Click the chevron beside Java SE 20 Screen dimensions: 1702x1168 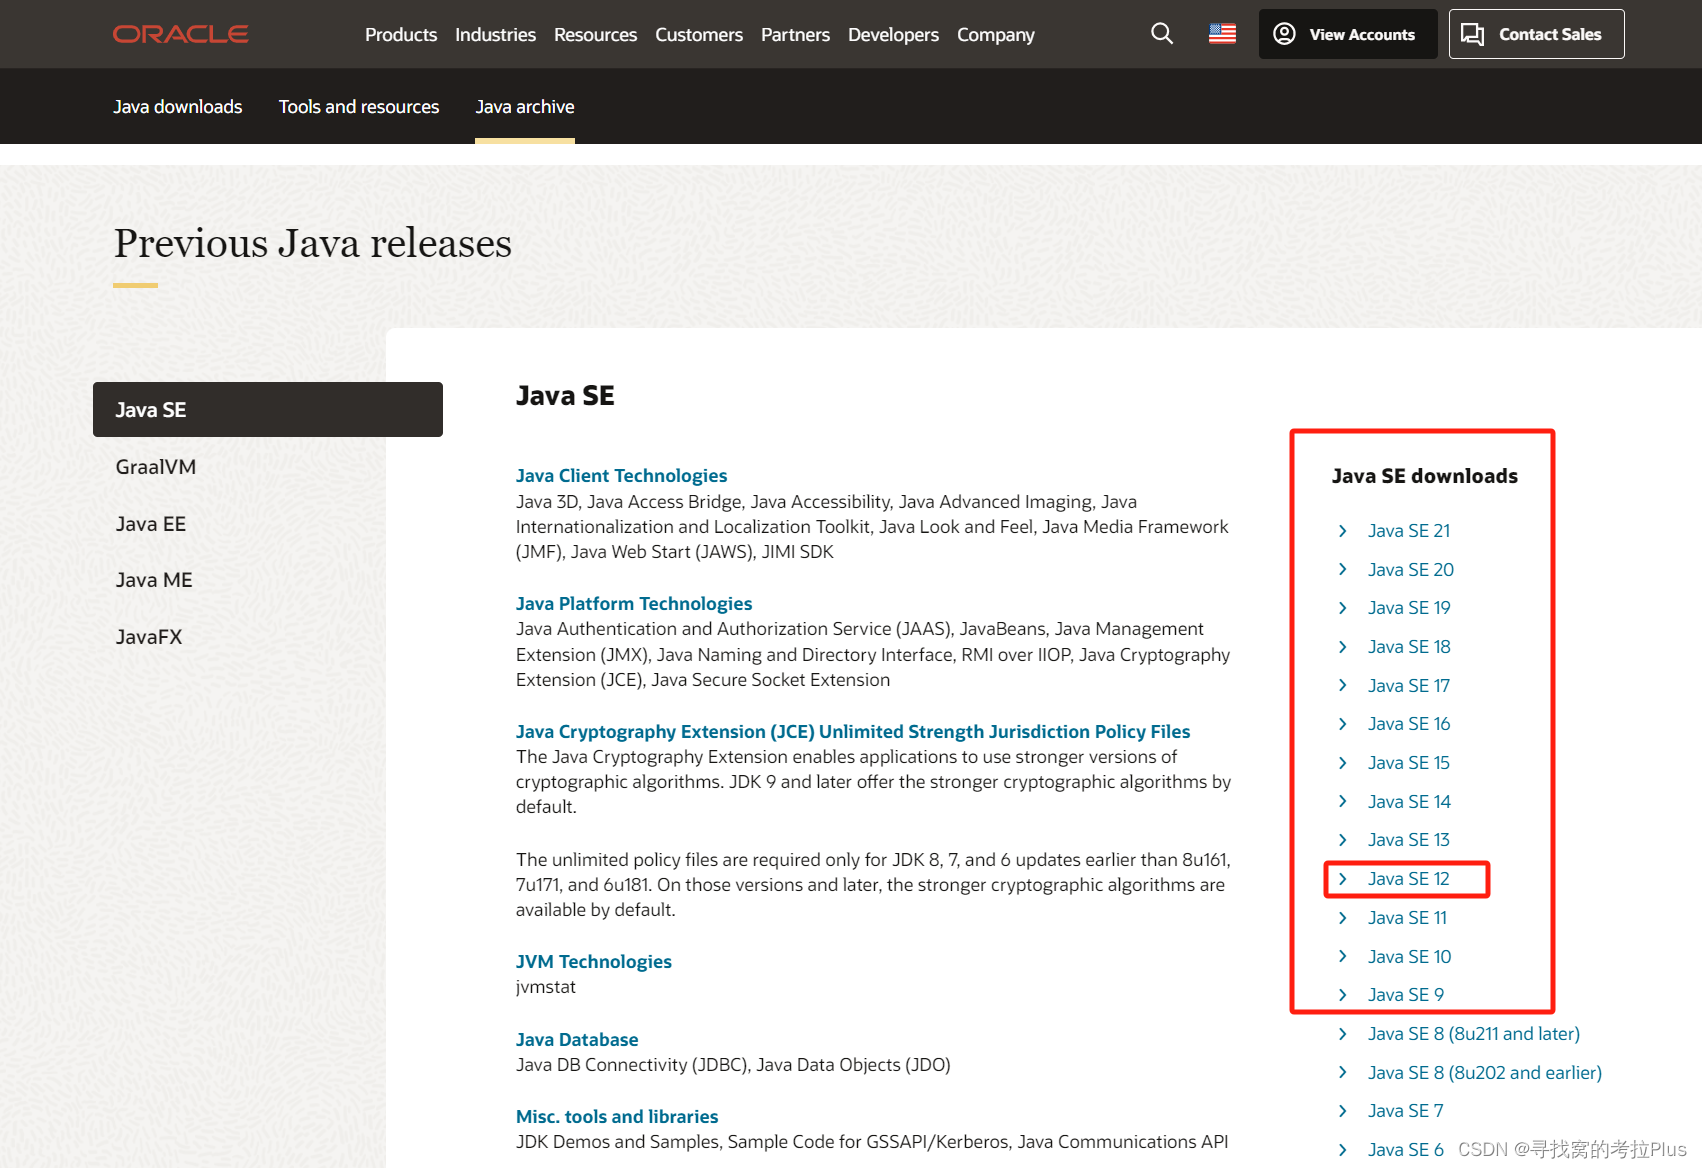pyautogui.click(x=1343, y=569)
